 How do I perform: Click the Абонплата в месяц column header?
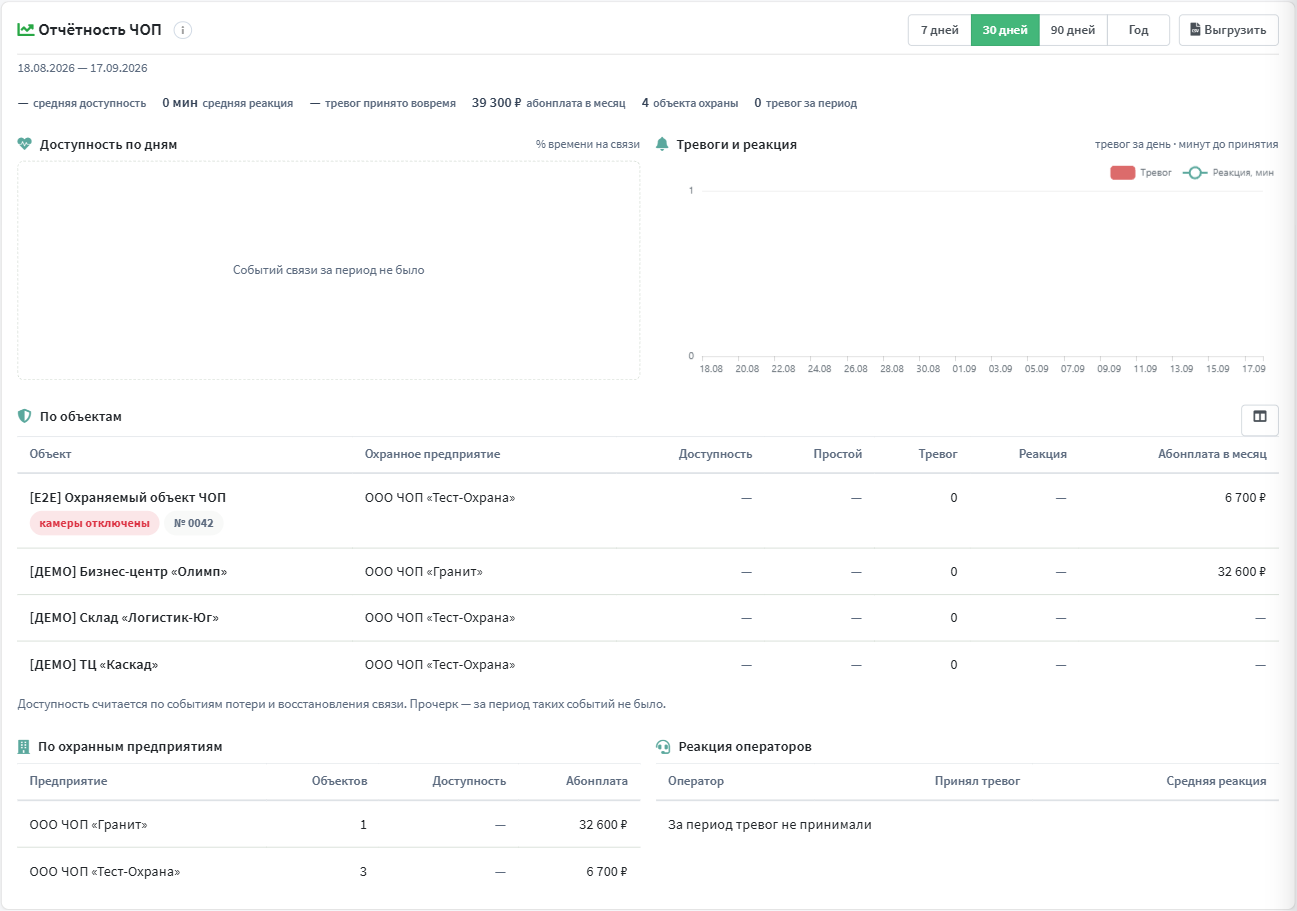tap(1212, 454)
